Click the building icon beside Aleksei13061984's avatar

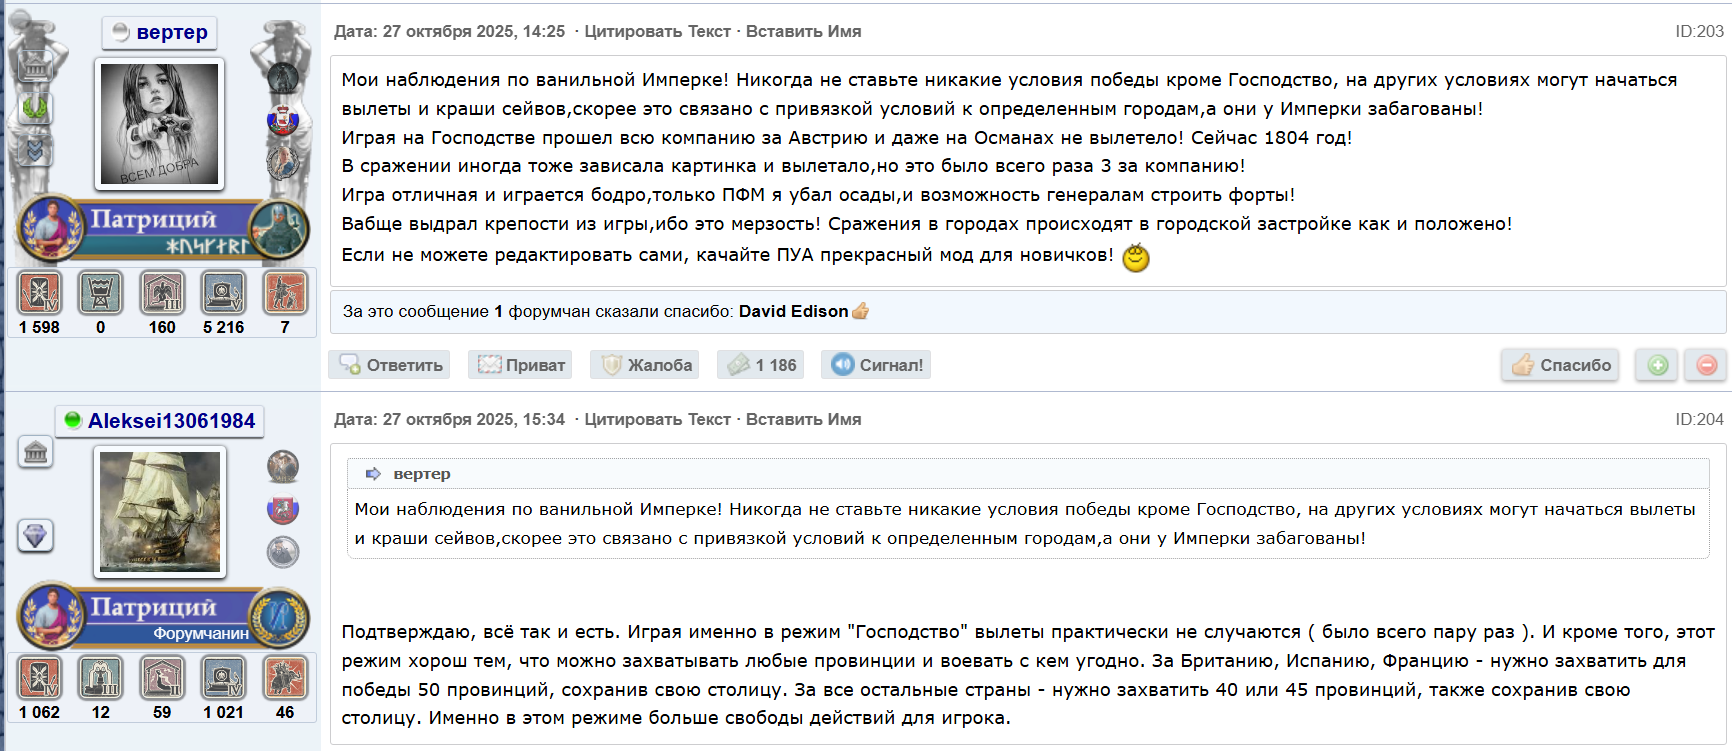click(36, 453)
